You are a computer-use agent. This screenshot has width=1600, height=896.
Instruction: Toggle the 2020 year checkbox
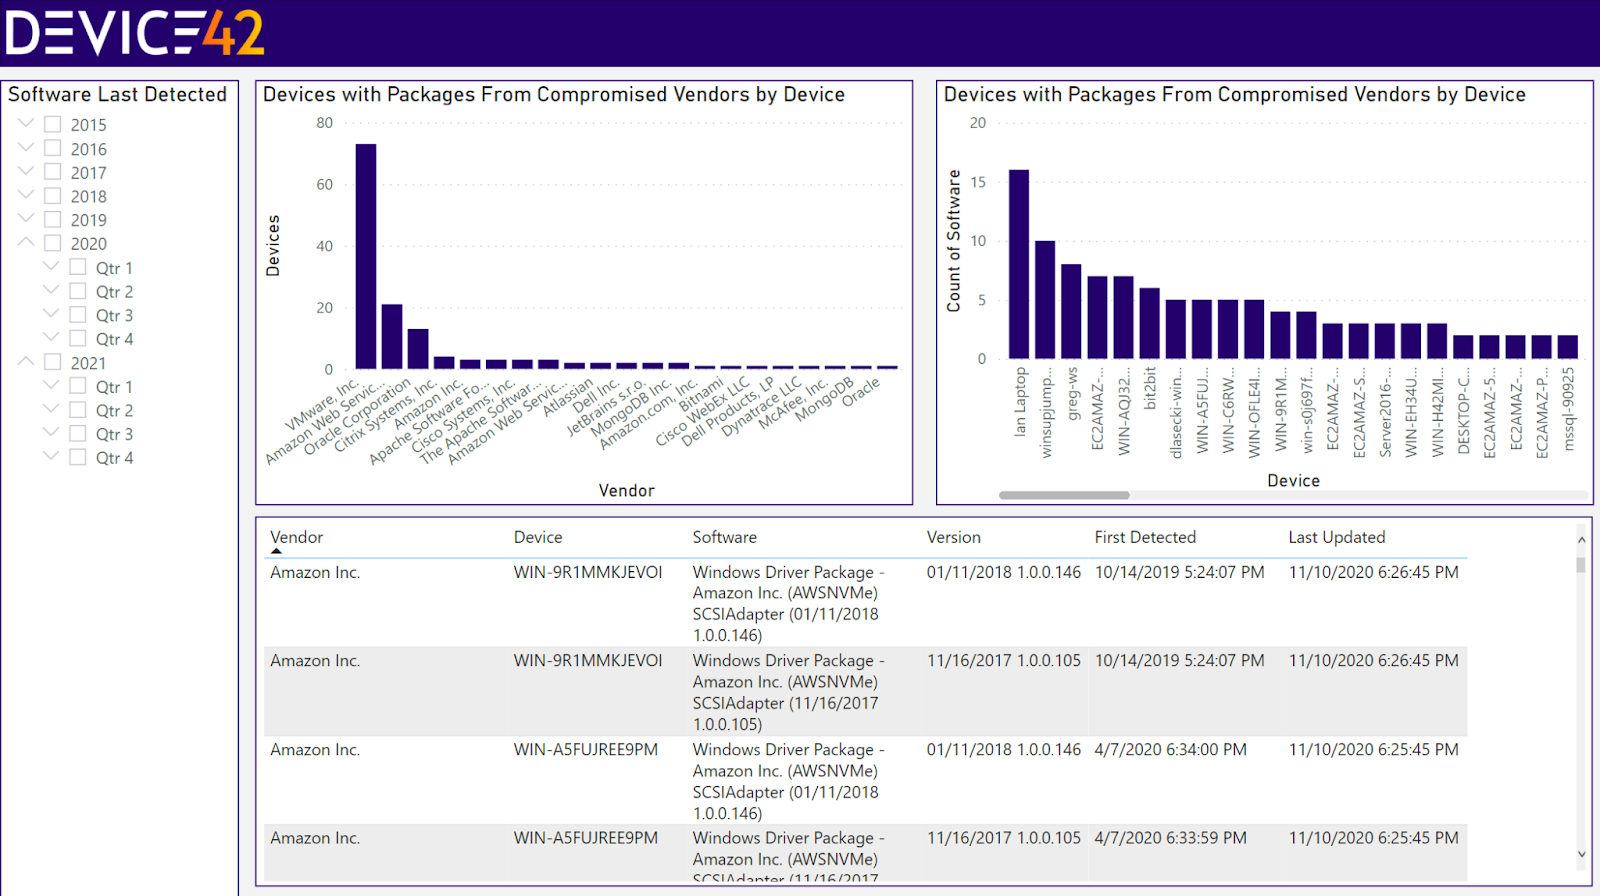tap(53, 243)
